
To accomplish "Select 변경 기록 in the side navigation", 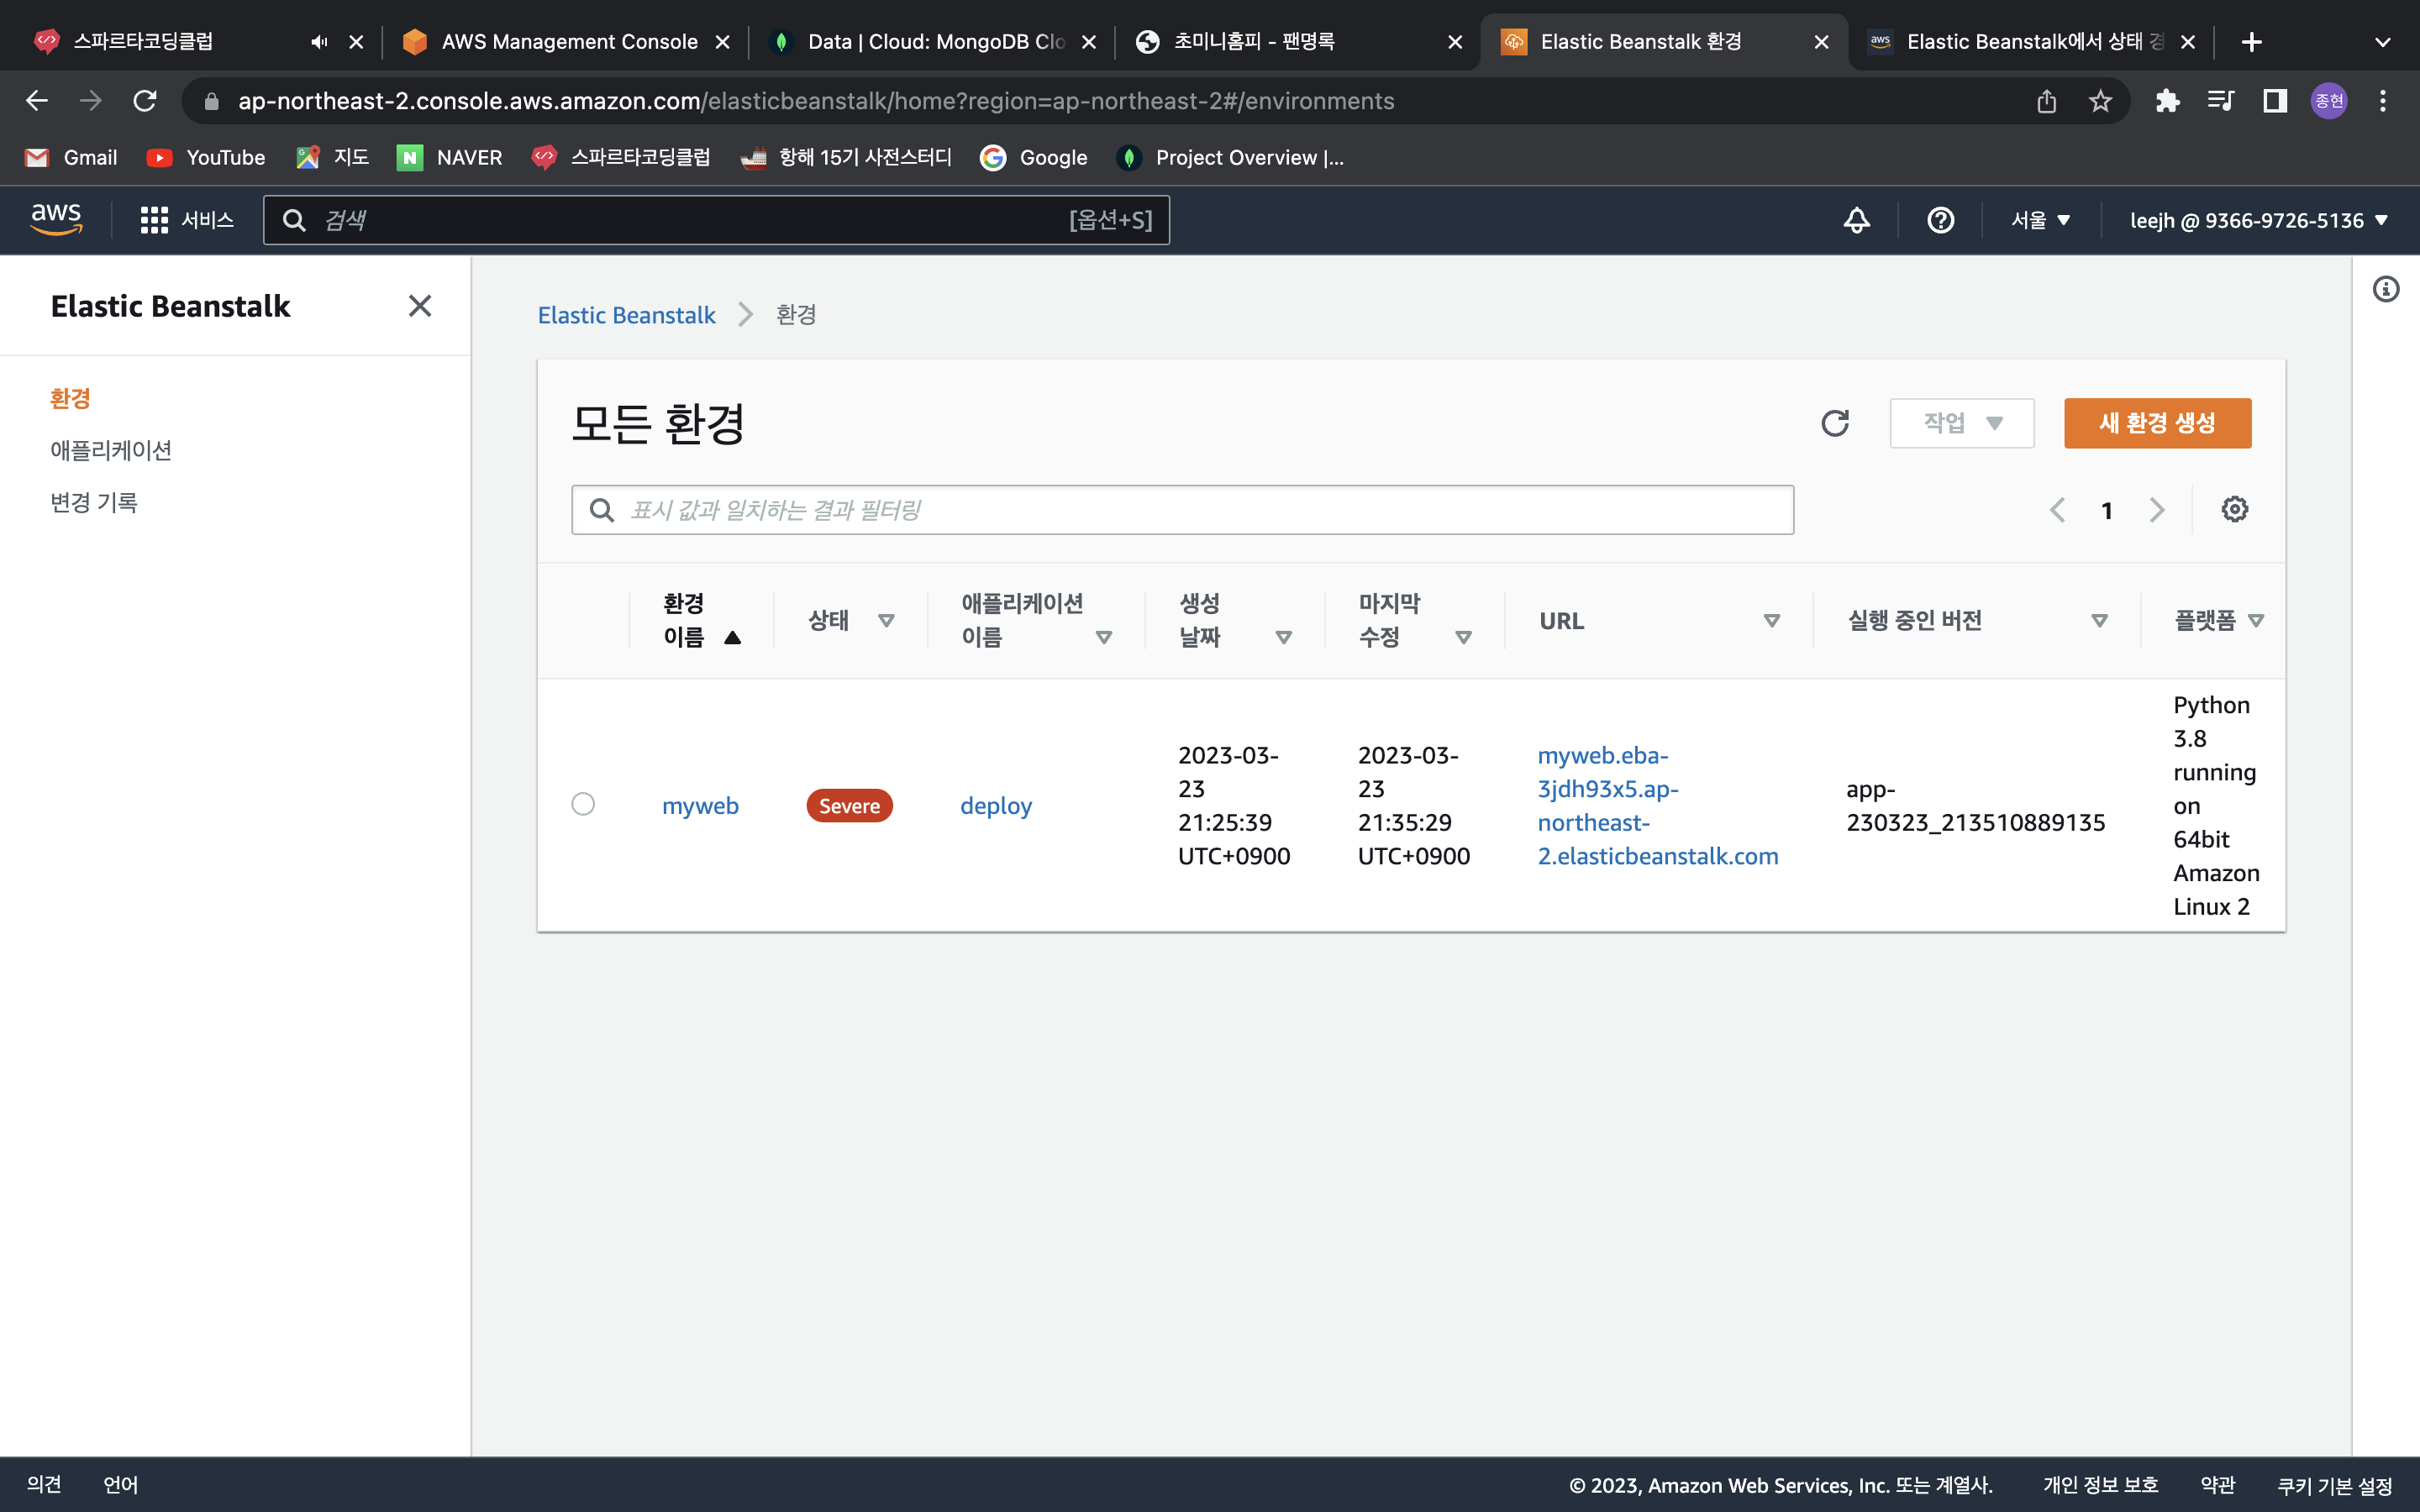I will coord(94,503).
